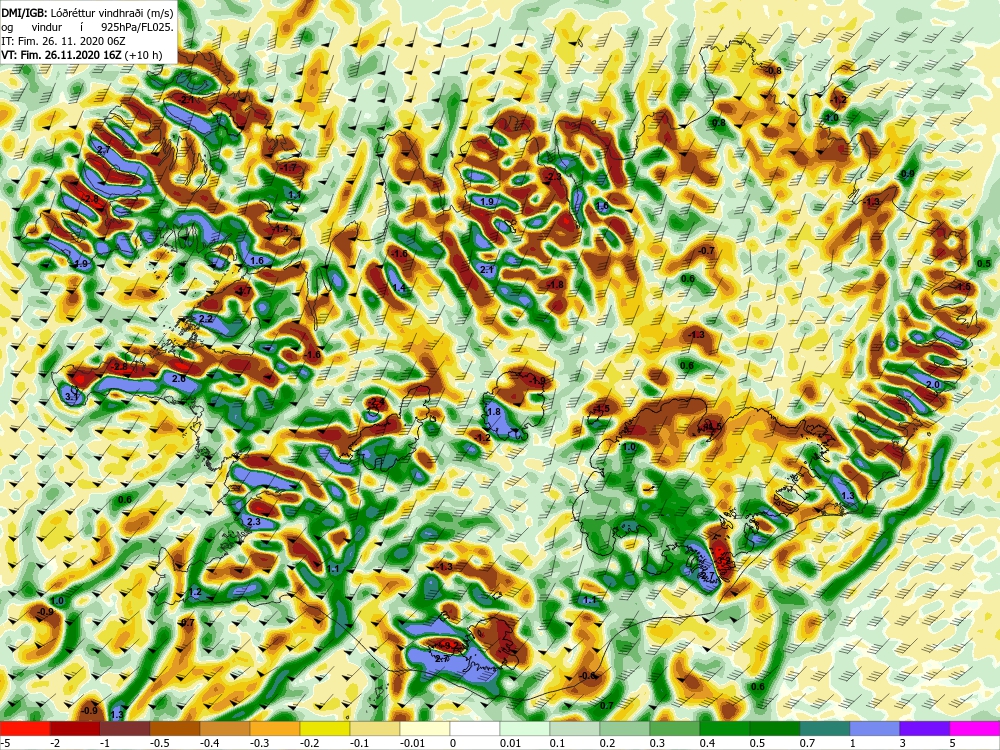Click the '-1.8' map value label
This screenshot has width=1000, height=750.
tap(555, 285)
